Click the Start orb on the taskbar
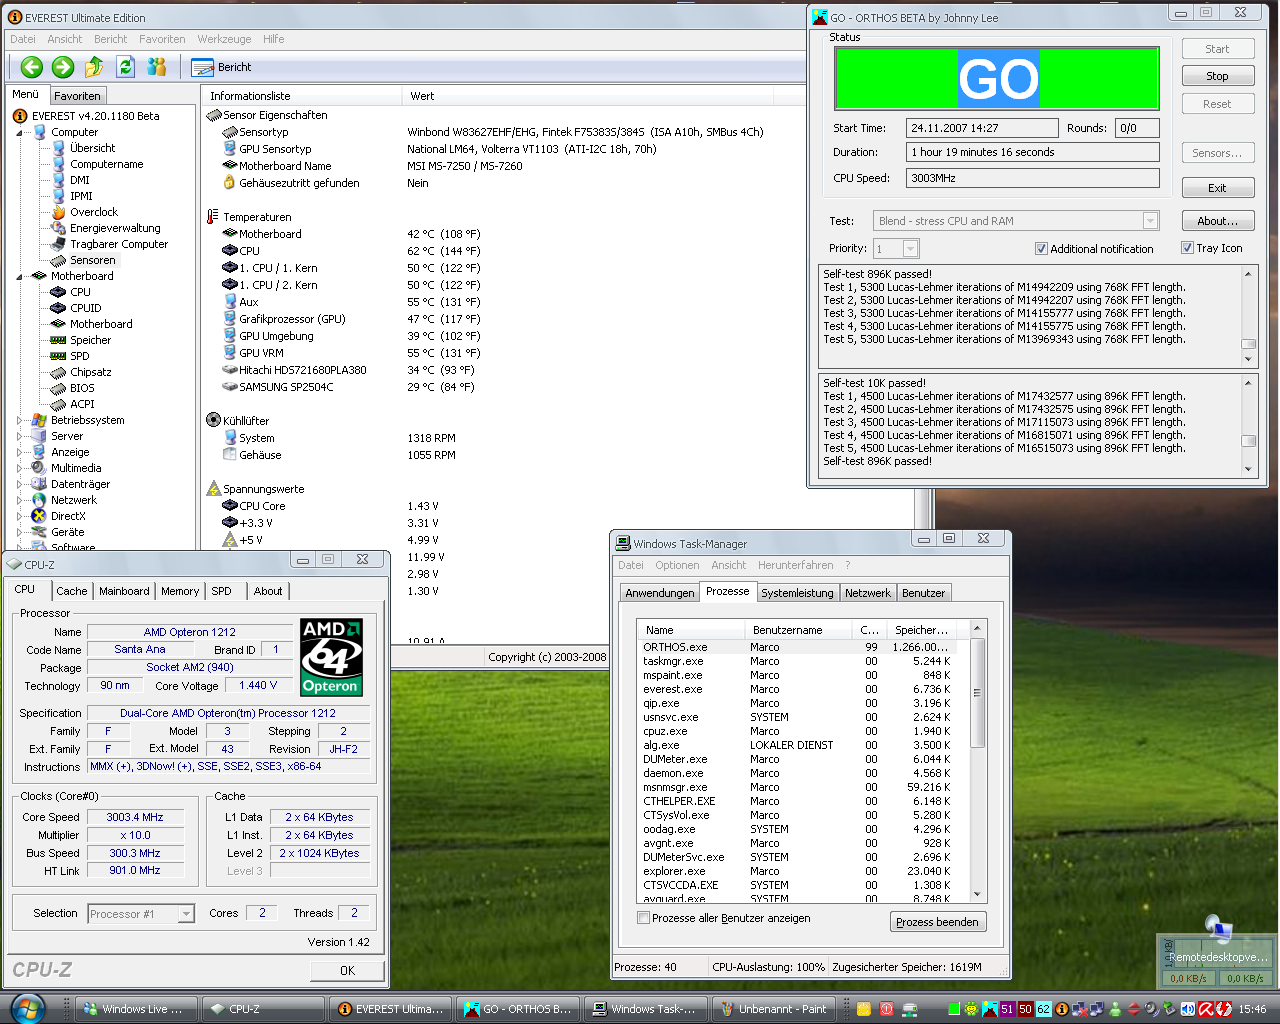This screenshot has height=1024, width=1280. click(27, 1008)
